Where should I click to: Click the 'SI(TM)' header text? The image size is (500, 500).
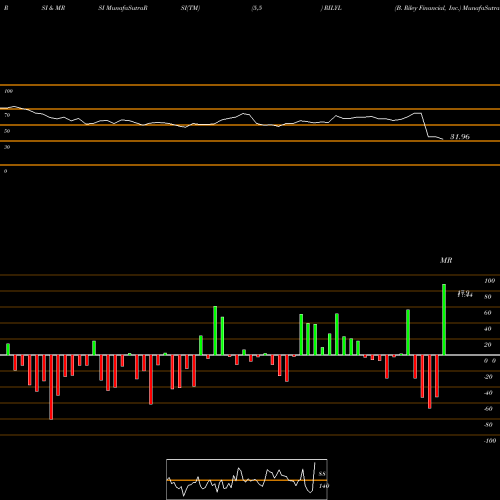point(190,8)
